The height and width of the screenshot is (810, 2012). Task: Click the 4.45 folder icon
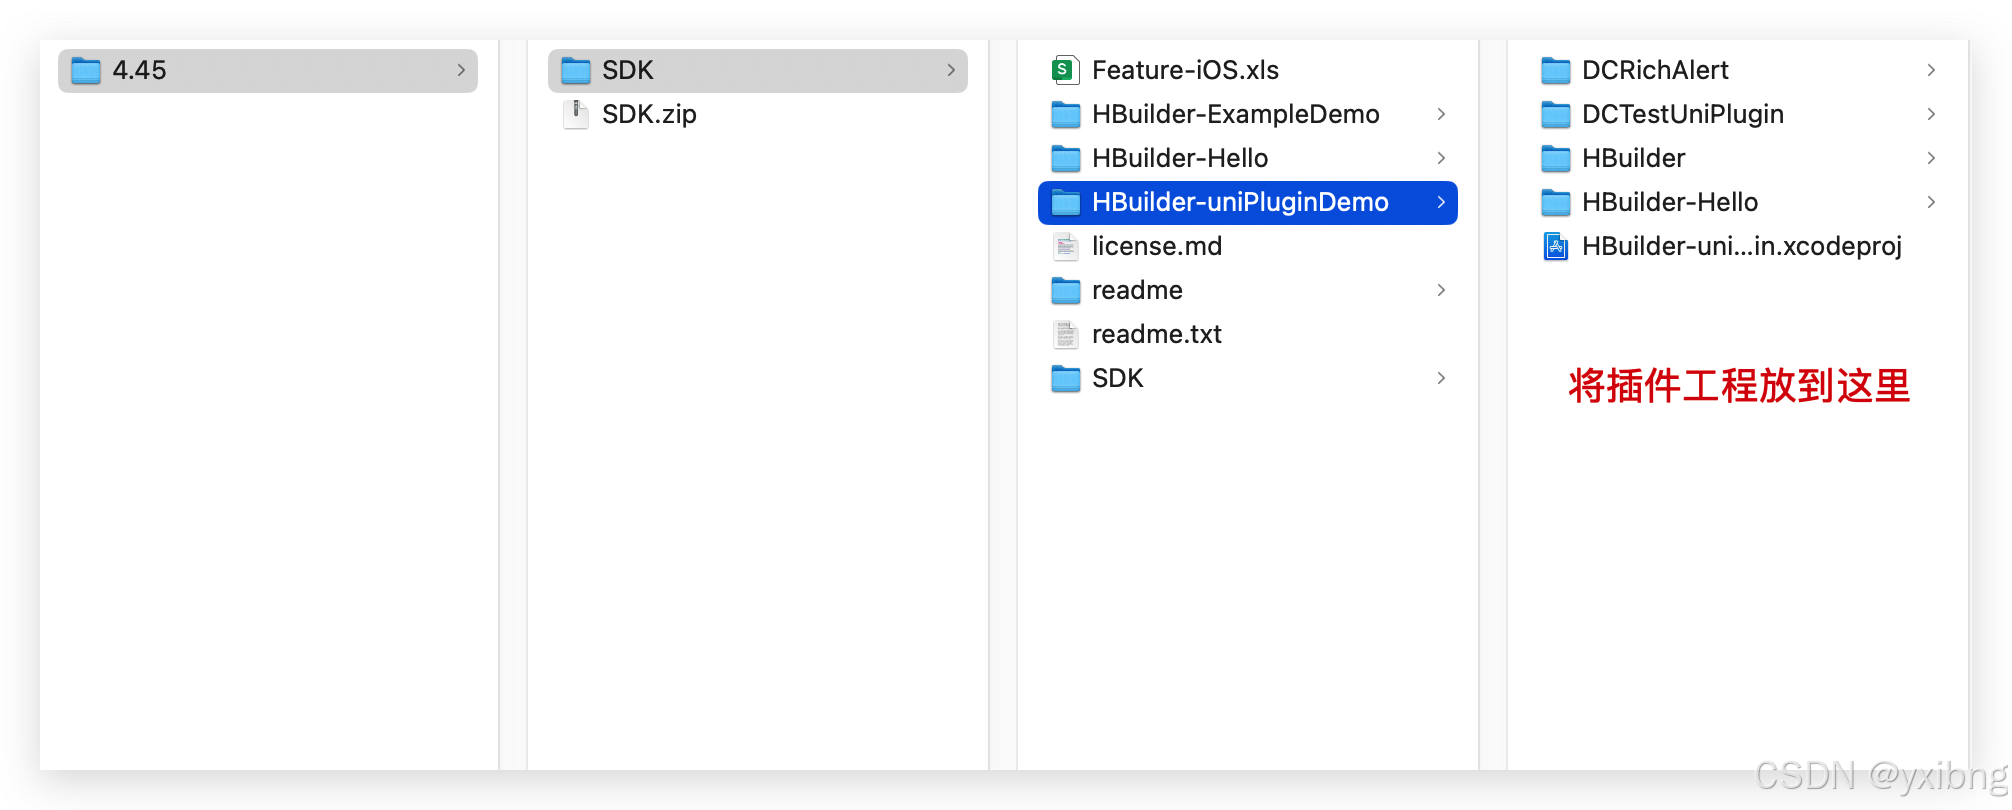(86, 71)
